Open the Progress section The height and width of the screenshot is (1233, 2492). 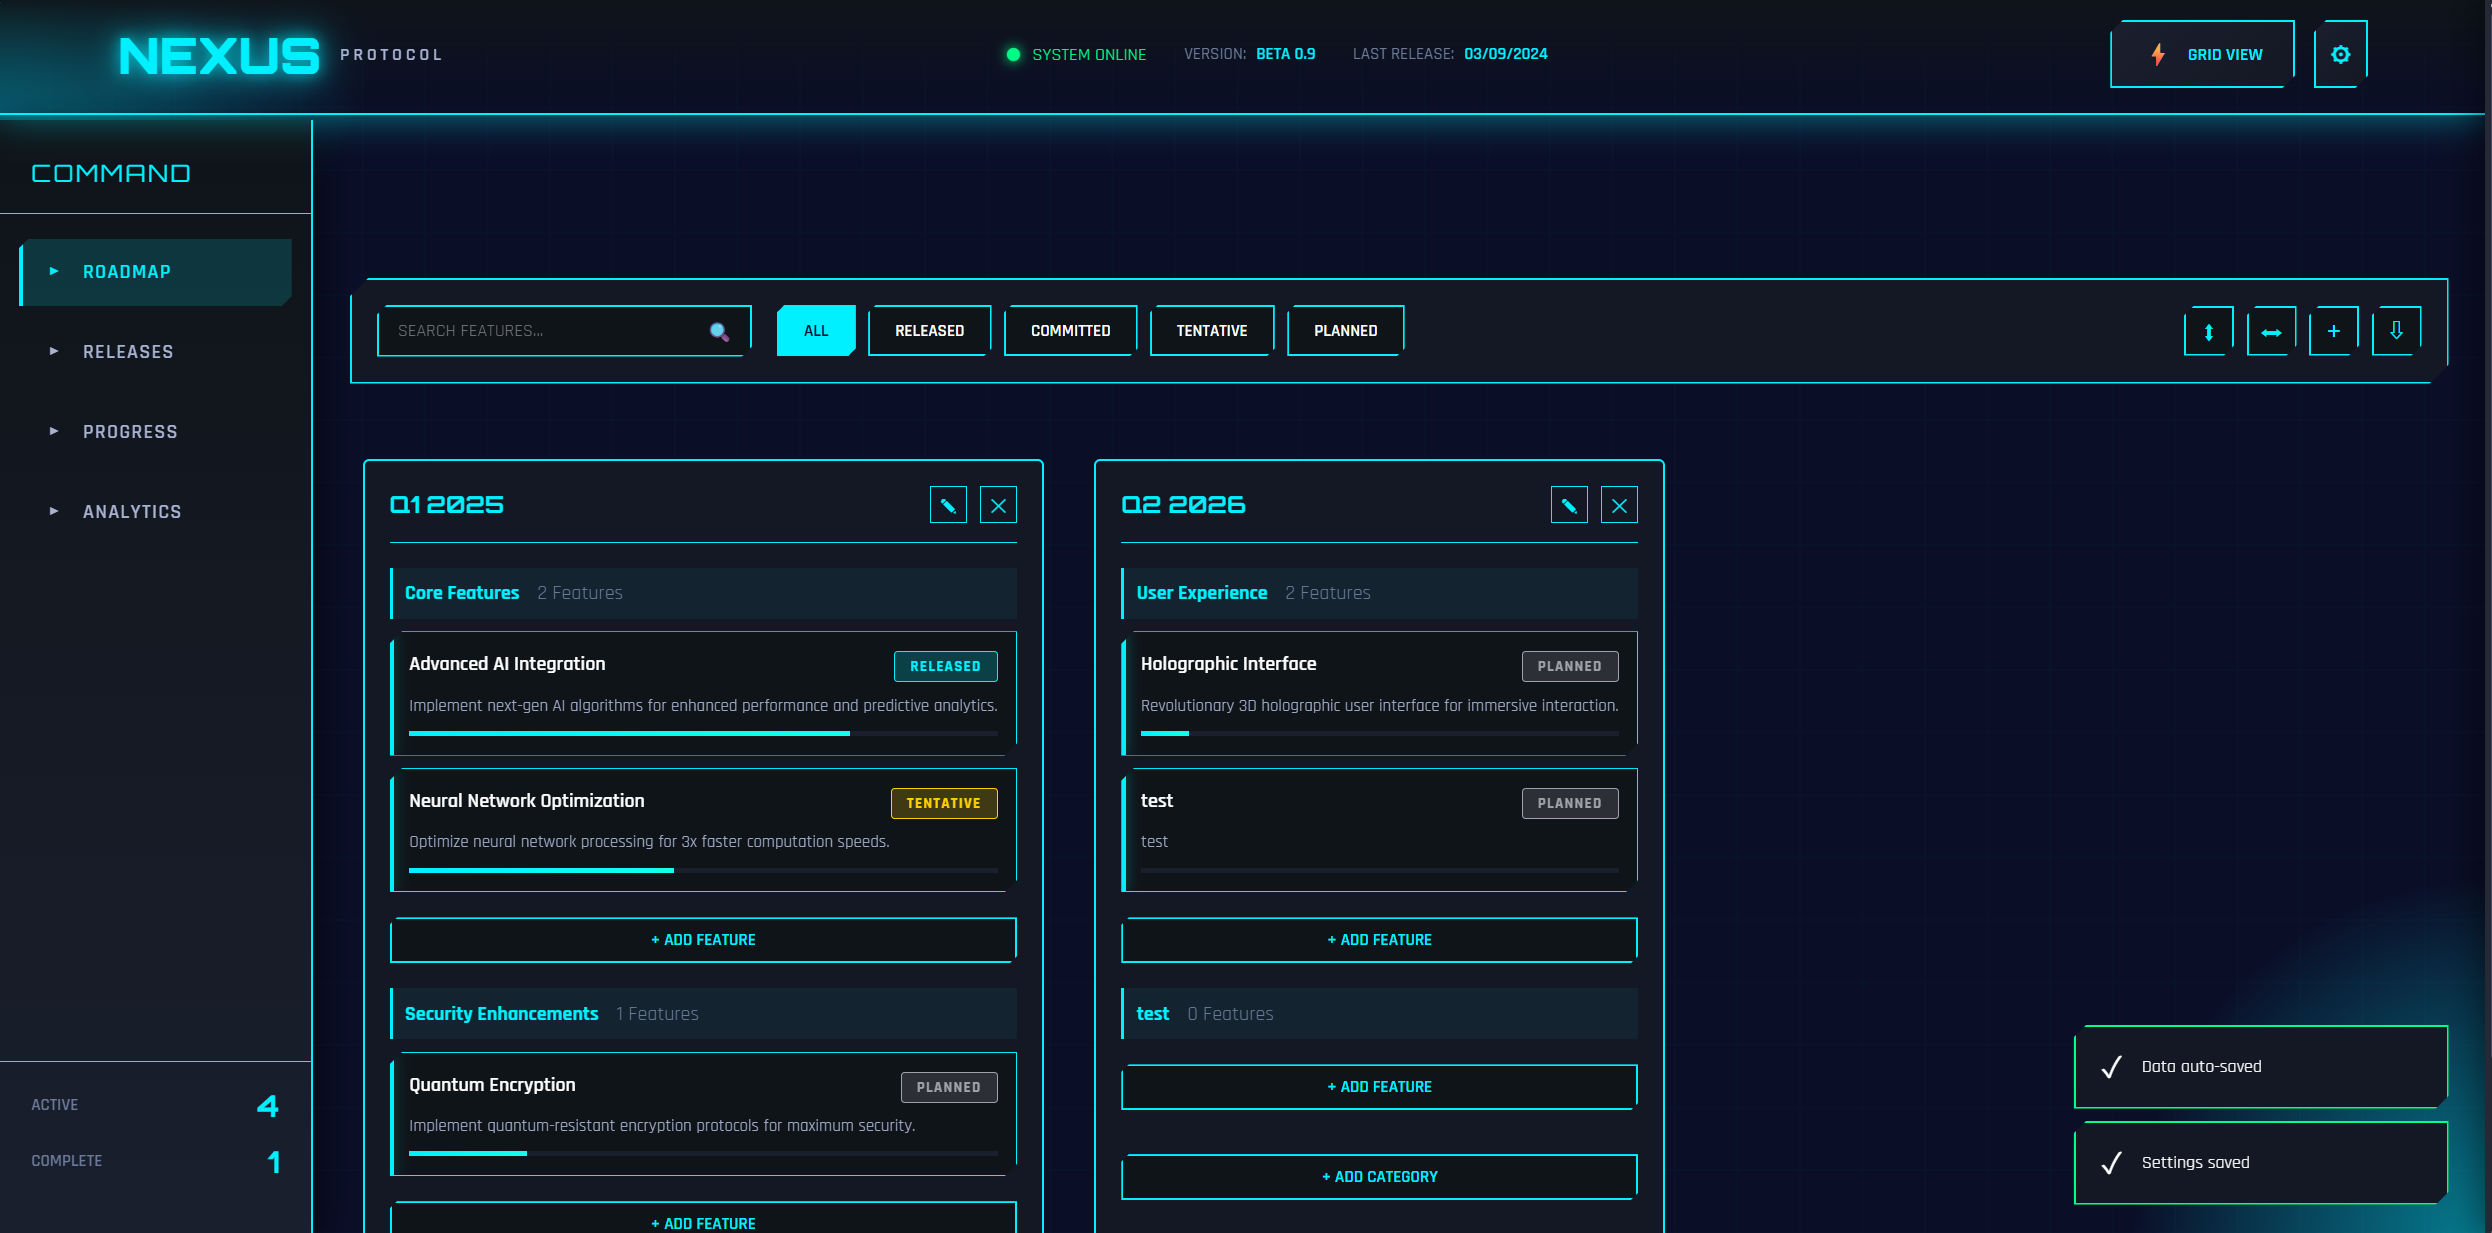pyautogui.click(x=130, y=432)
